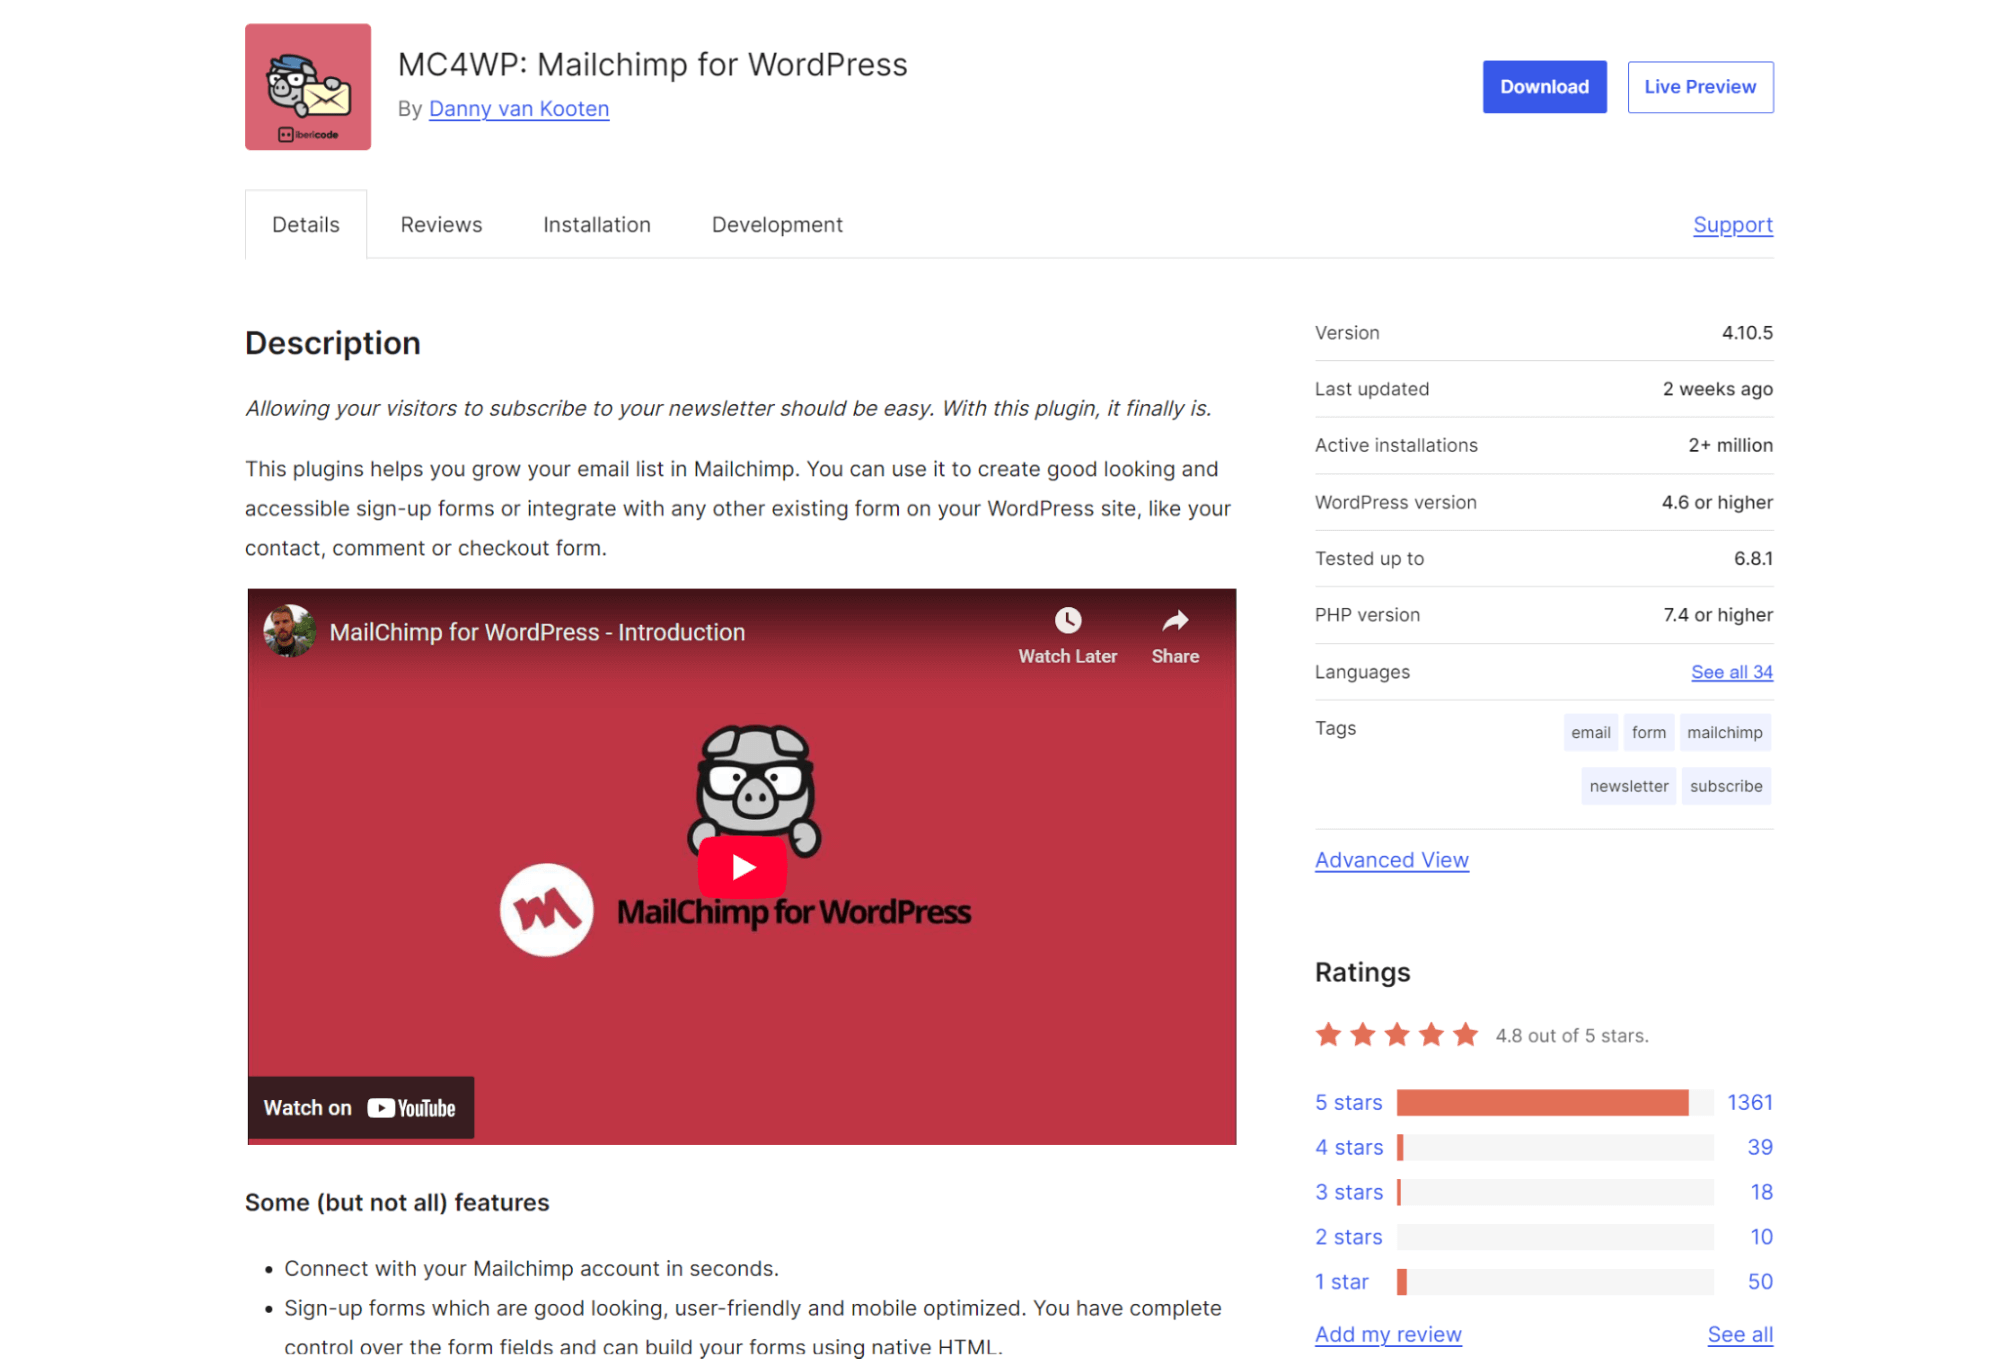Click the 10 two-star count
The image size is (1999, 1359).
(x=1761, y=1237)
